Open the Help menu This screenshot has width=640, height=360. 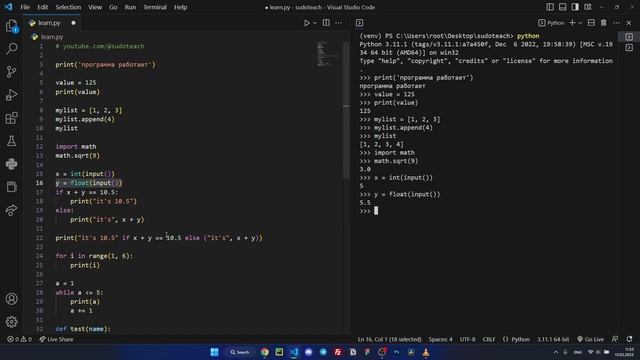pyautogui.click(x=180, y=7)
